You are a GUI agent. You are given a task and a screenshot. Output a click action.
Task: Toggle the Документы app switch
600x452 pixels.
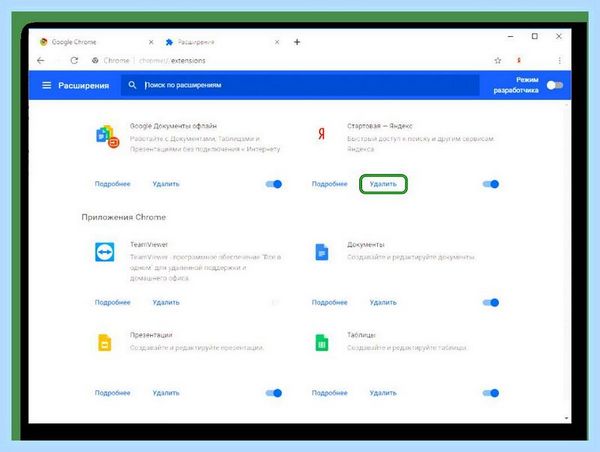coord(491,302)
